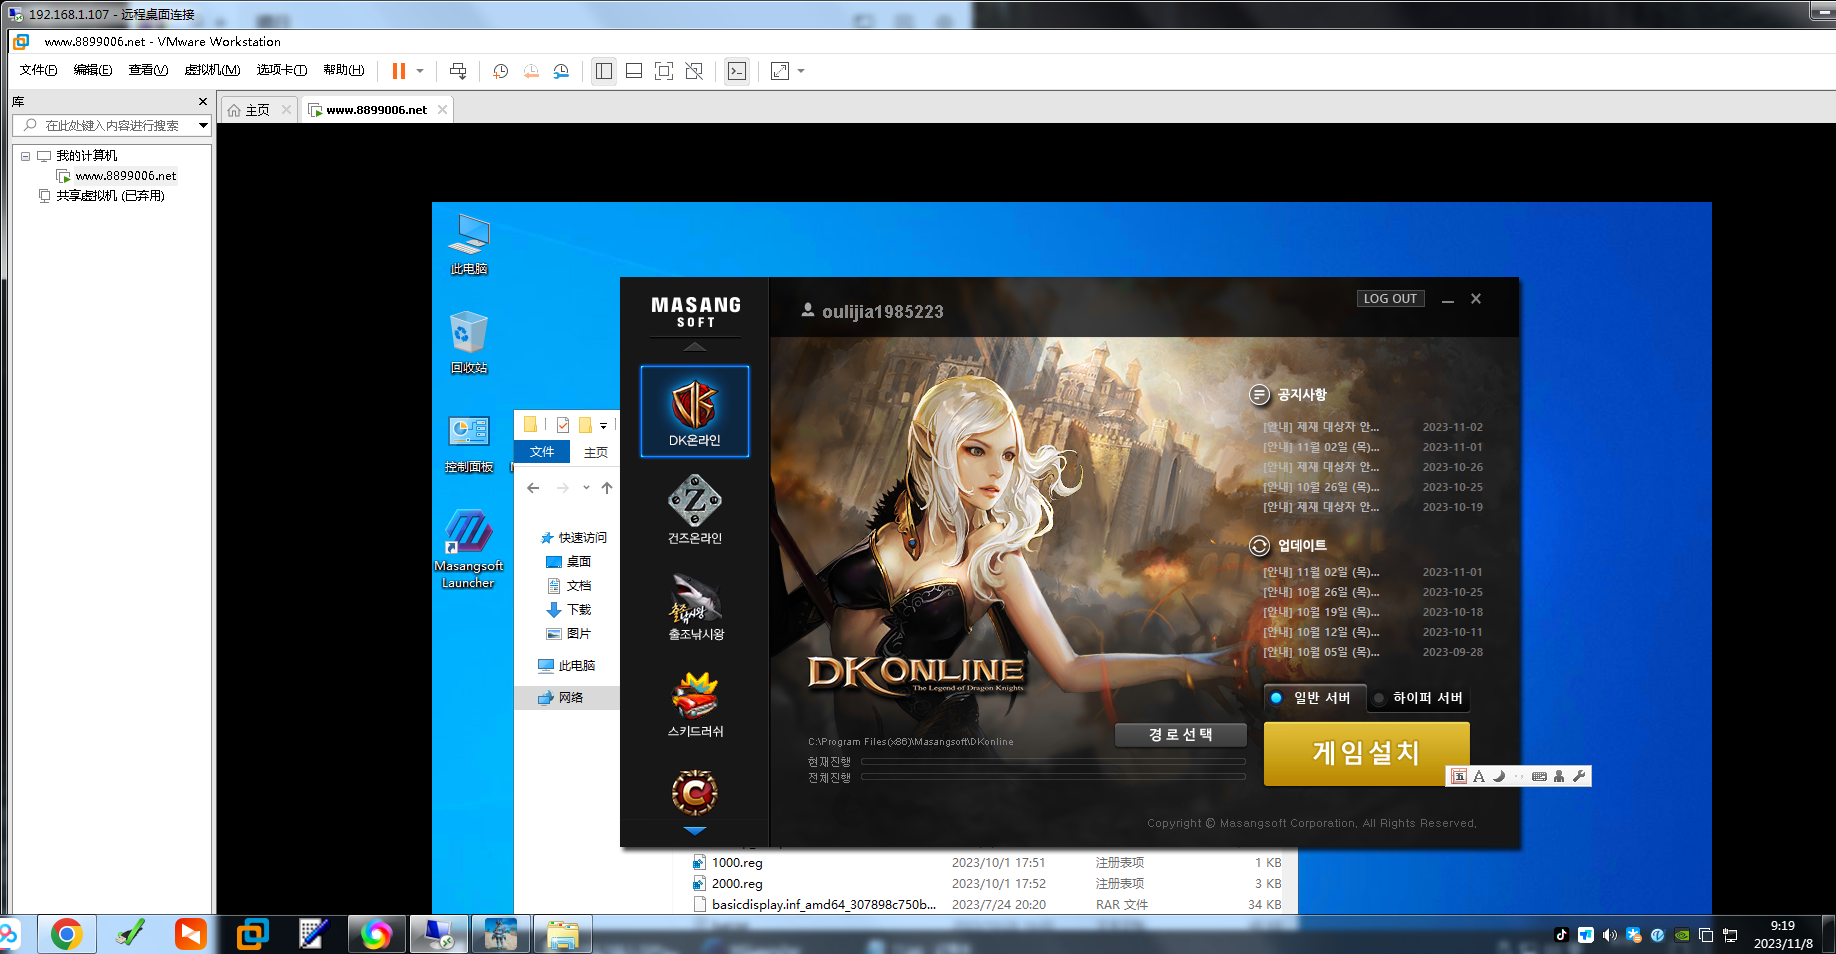The image size is (1836, 954).
Task: Open the 查看(V) menu
Action: tap(148, 70)
